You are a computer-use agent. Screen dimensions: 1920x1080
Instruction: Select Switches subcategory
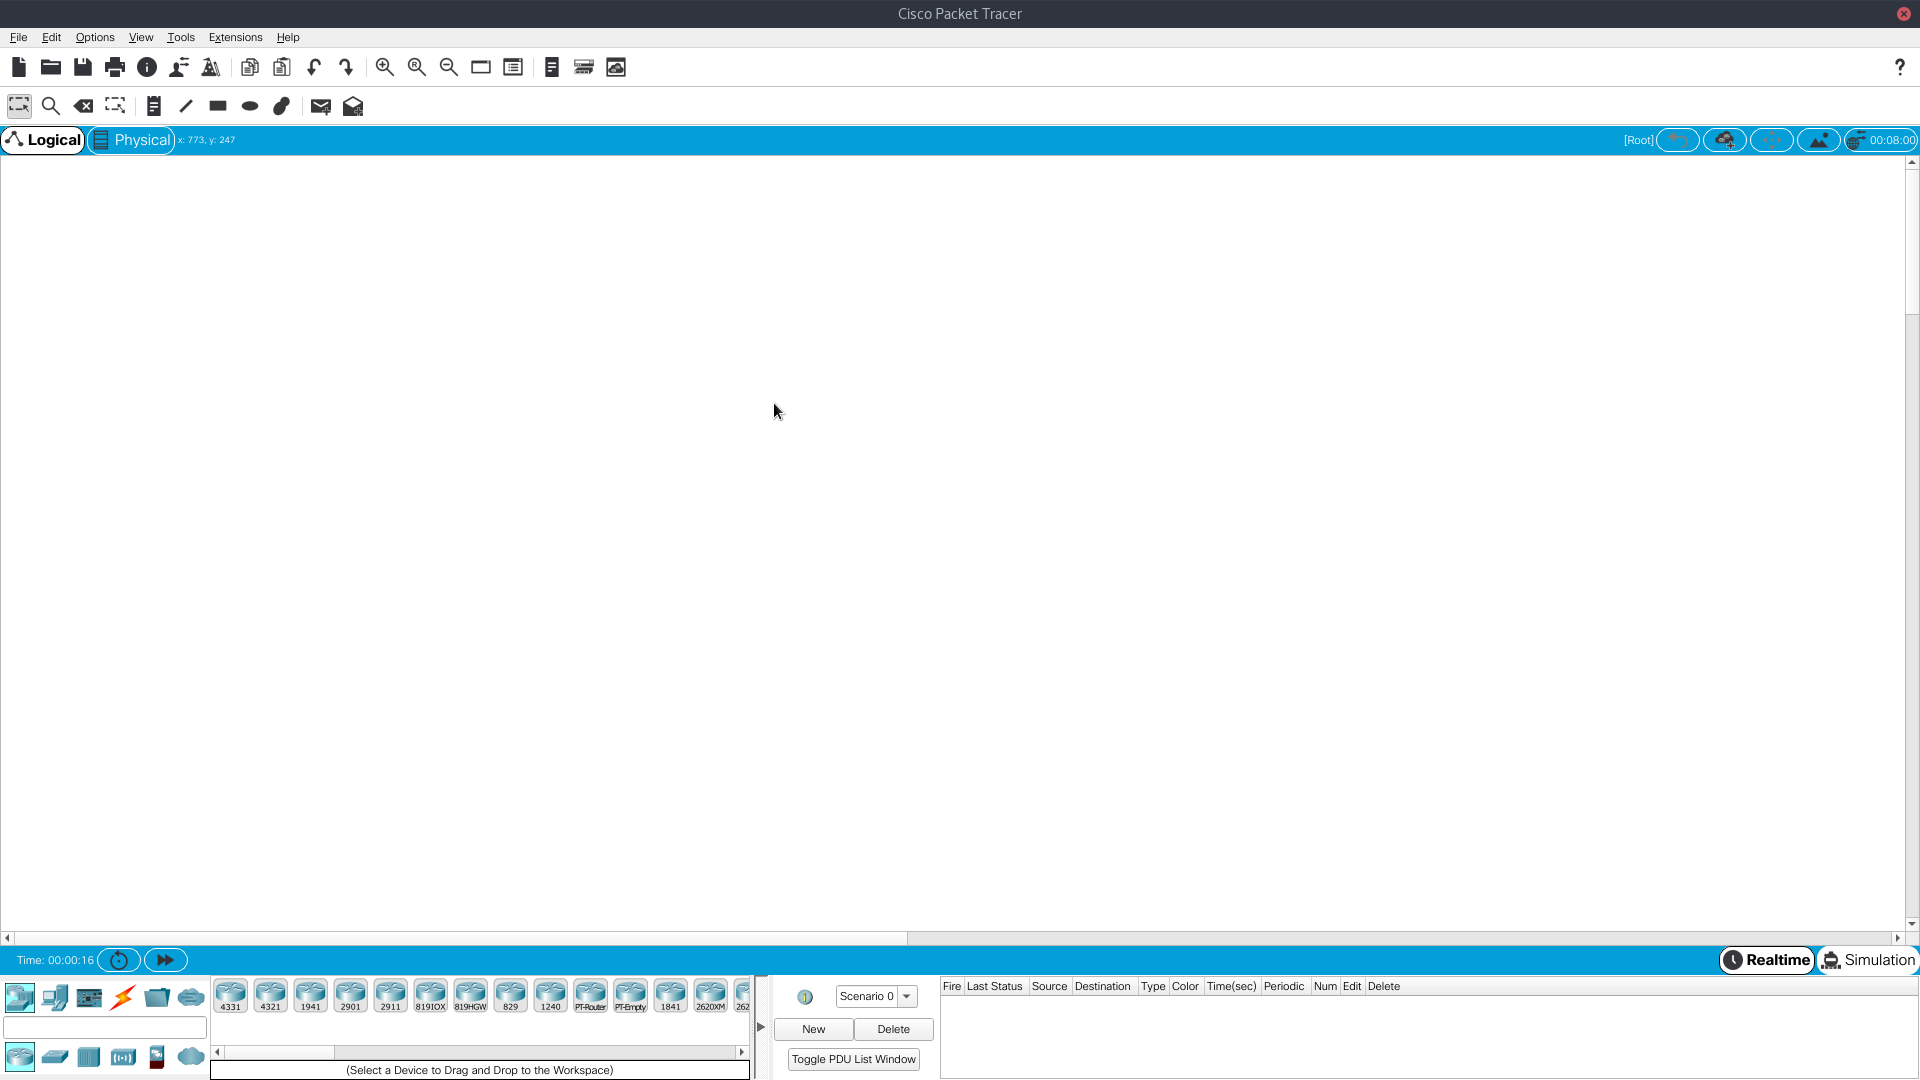point(55,1057)
